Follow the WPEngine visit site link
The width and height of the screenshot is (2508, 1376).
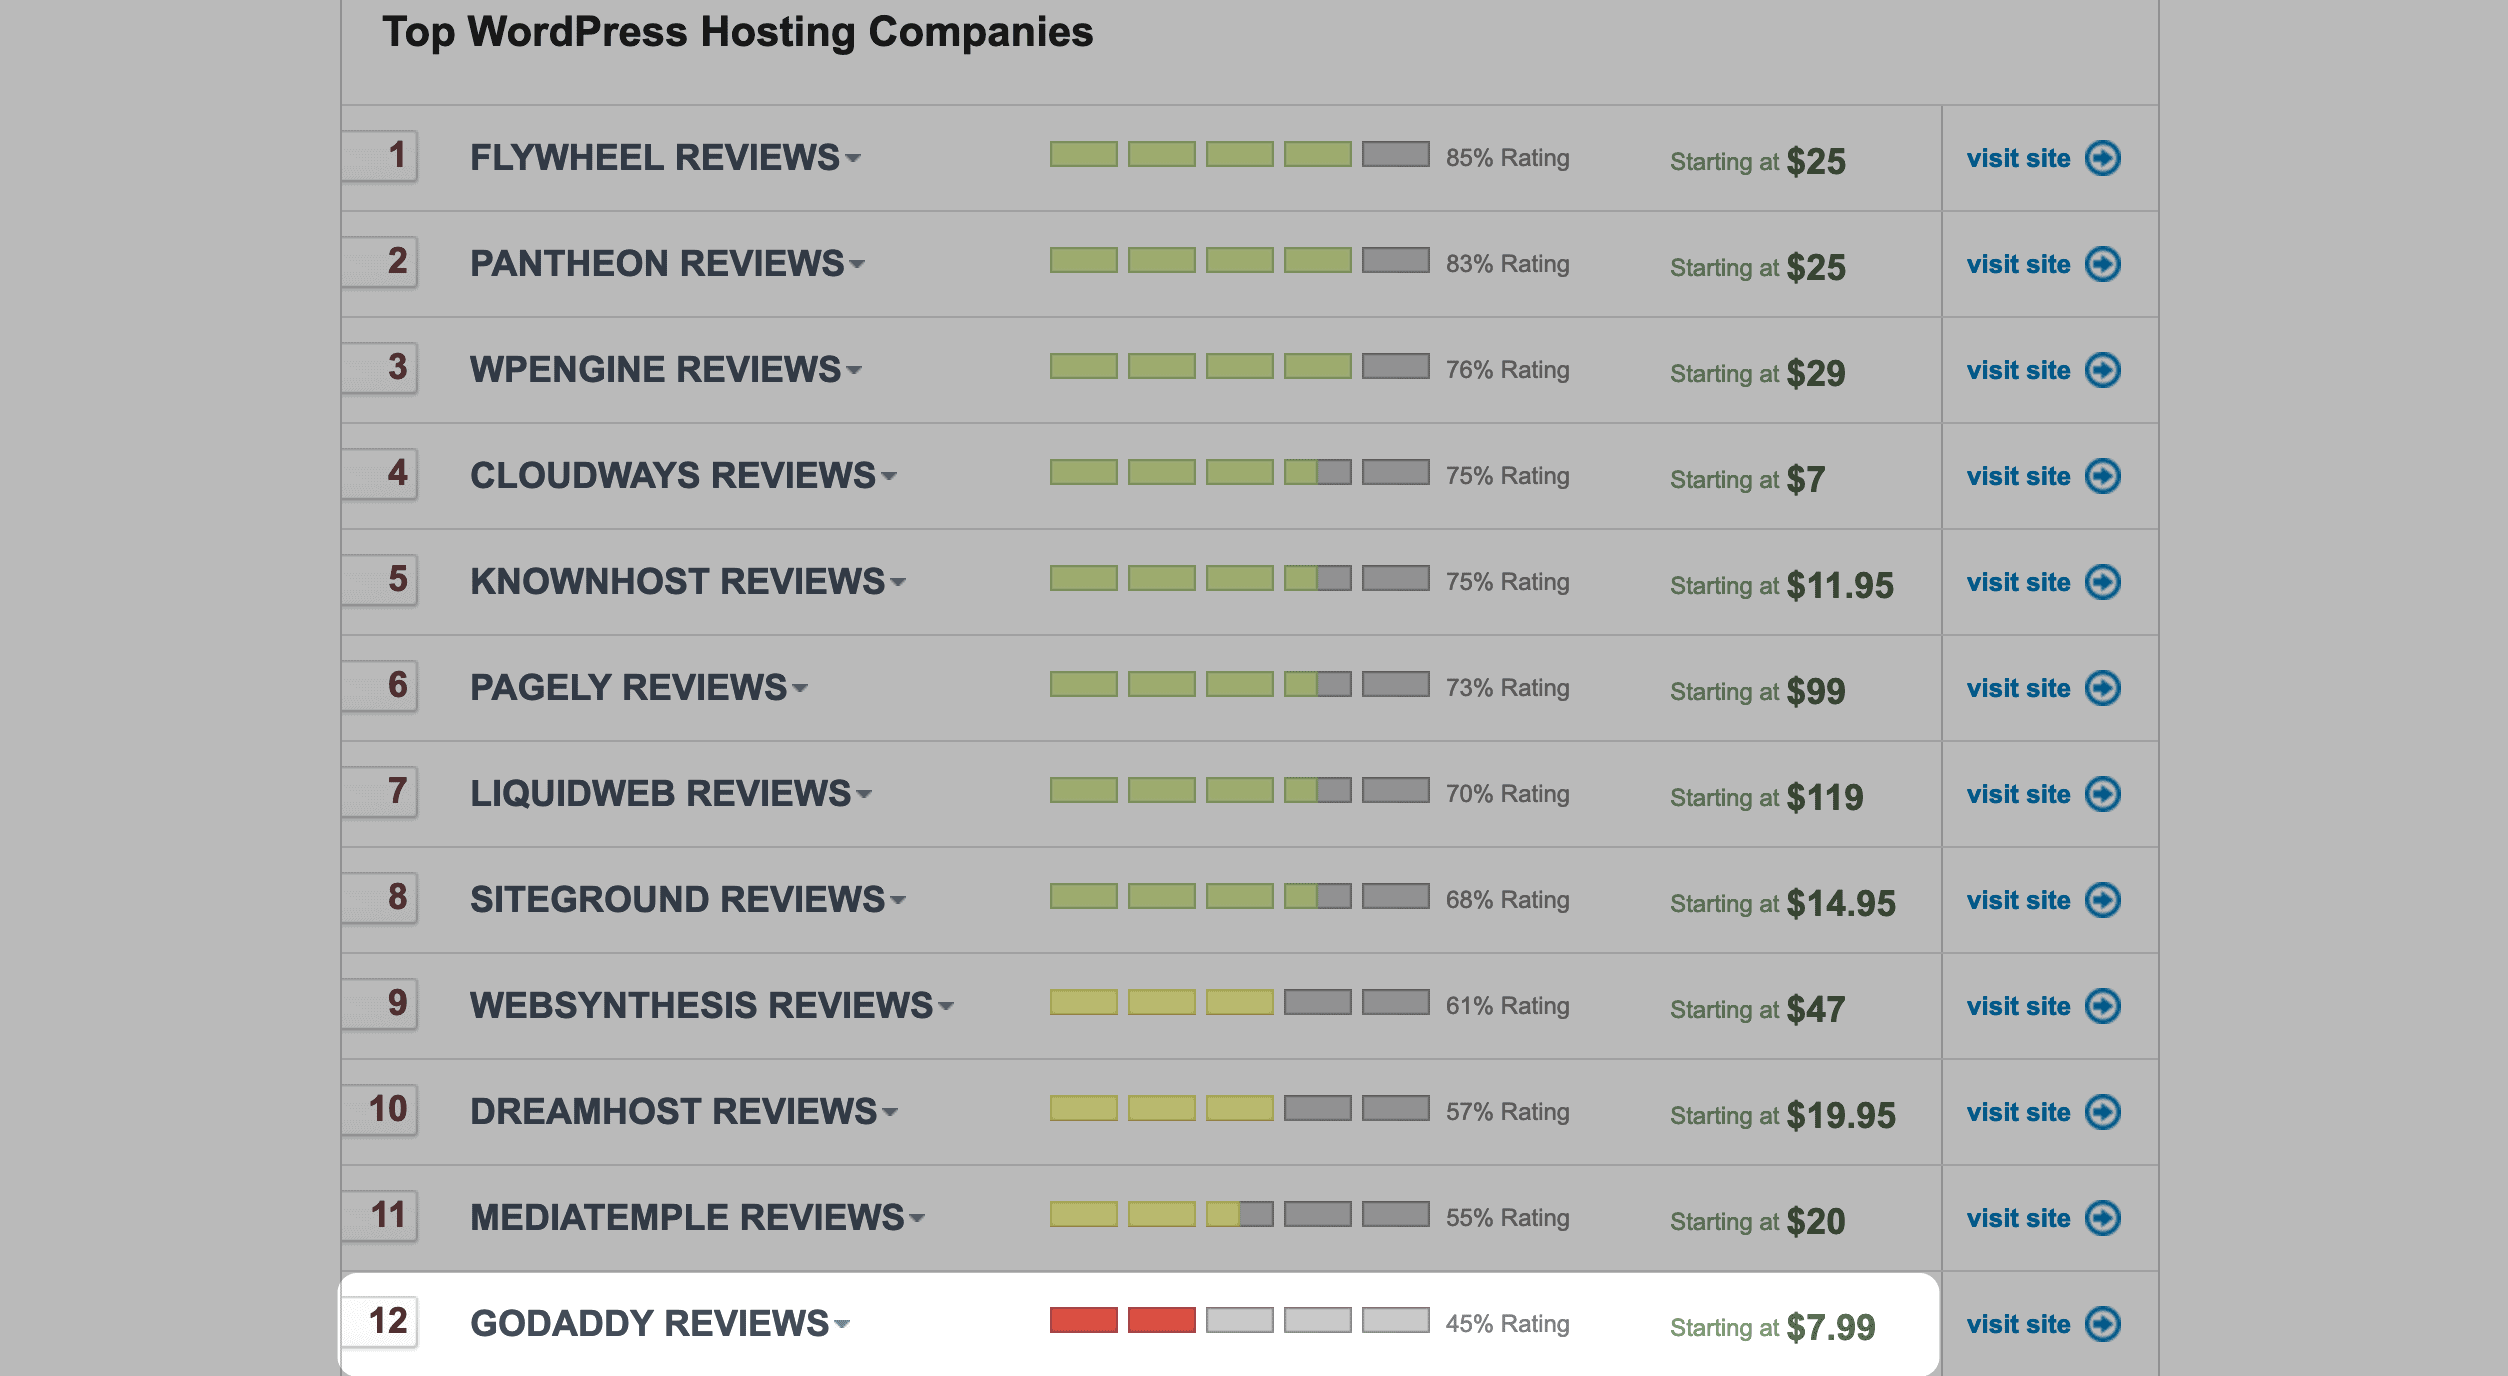tap(2018, 370)
